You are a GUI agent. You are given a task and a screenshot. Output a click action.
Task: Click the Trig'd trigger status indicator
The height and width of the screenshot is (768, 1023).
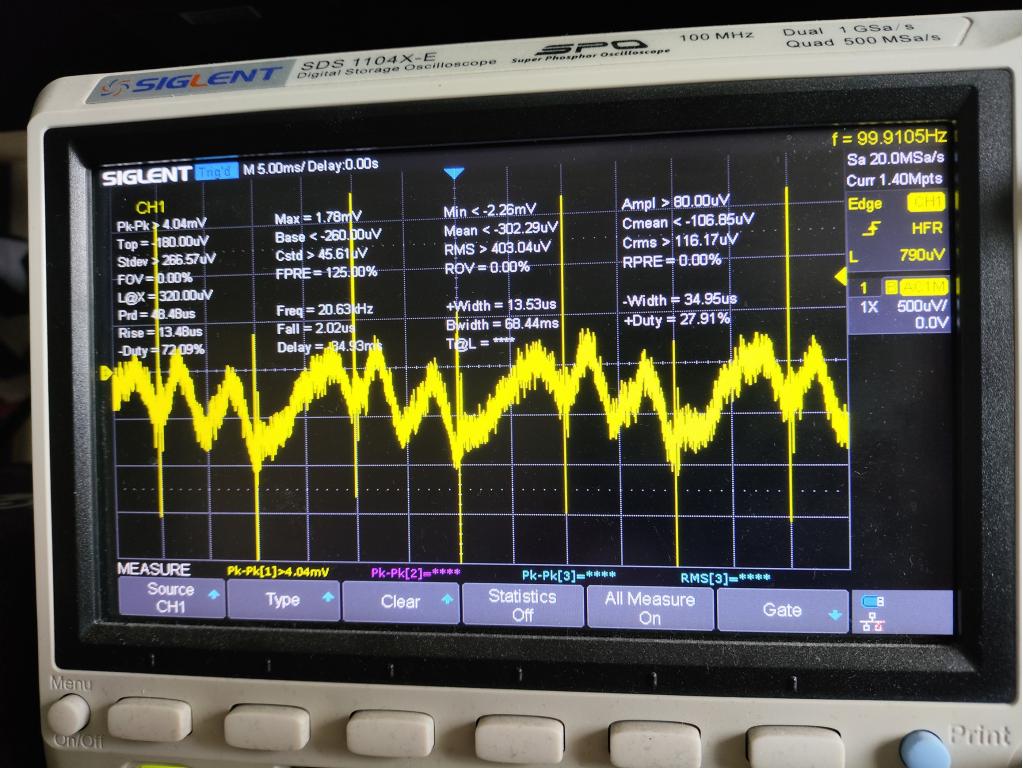(216, 171)
